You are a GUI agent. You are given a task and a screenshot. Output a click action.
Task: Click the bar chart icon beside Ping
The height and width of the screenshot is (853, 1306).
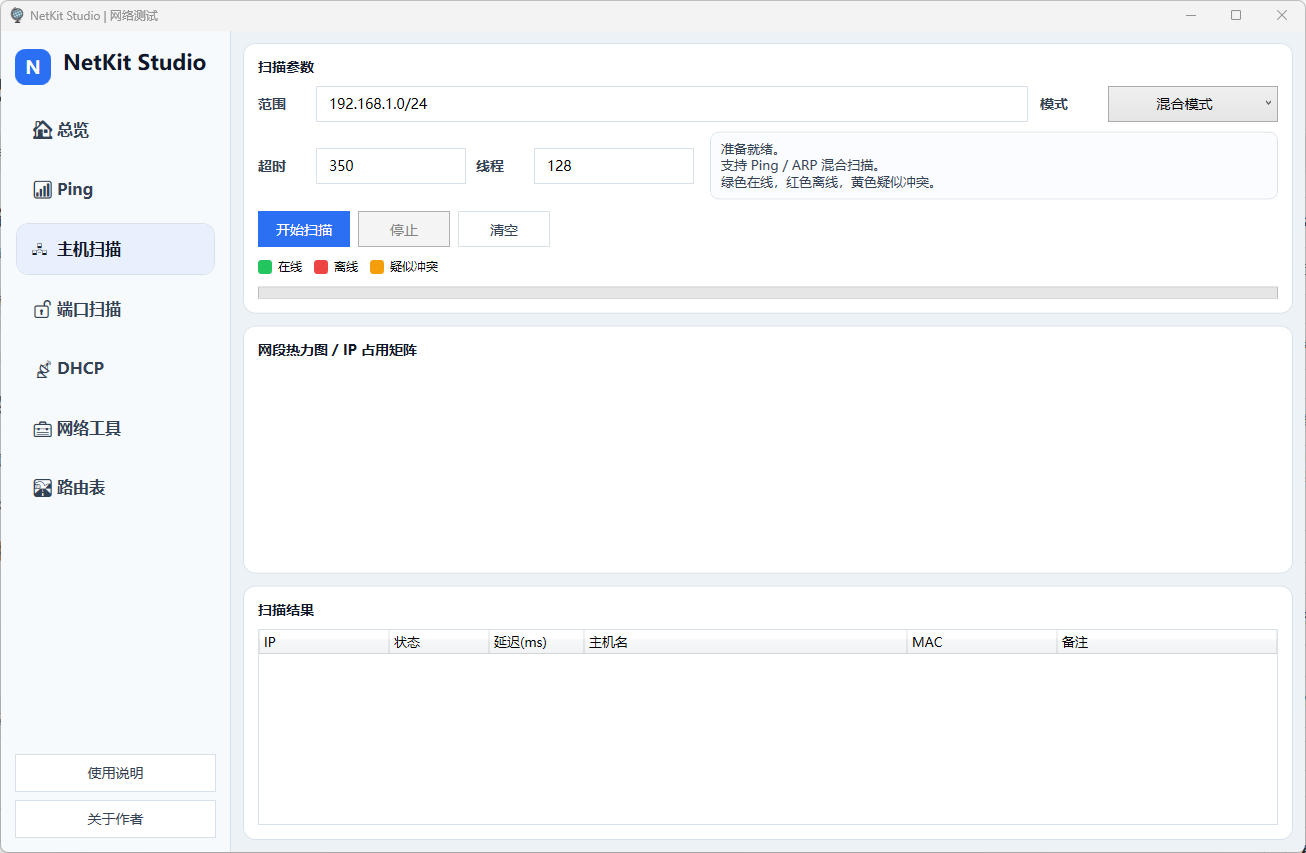42,190
